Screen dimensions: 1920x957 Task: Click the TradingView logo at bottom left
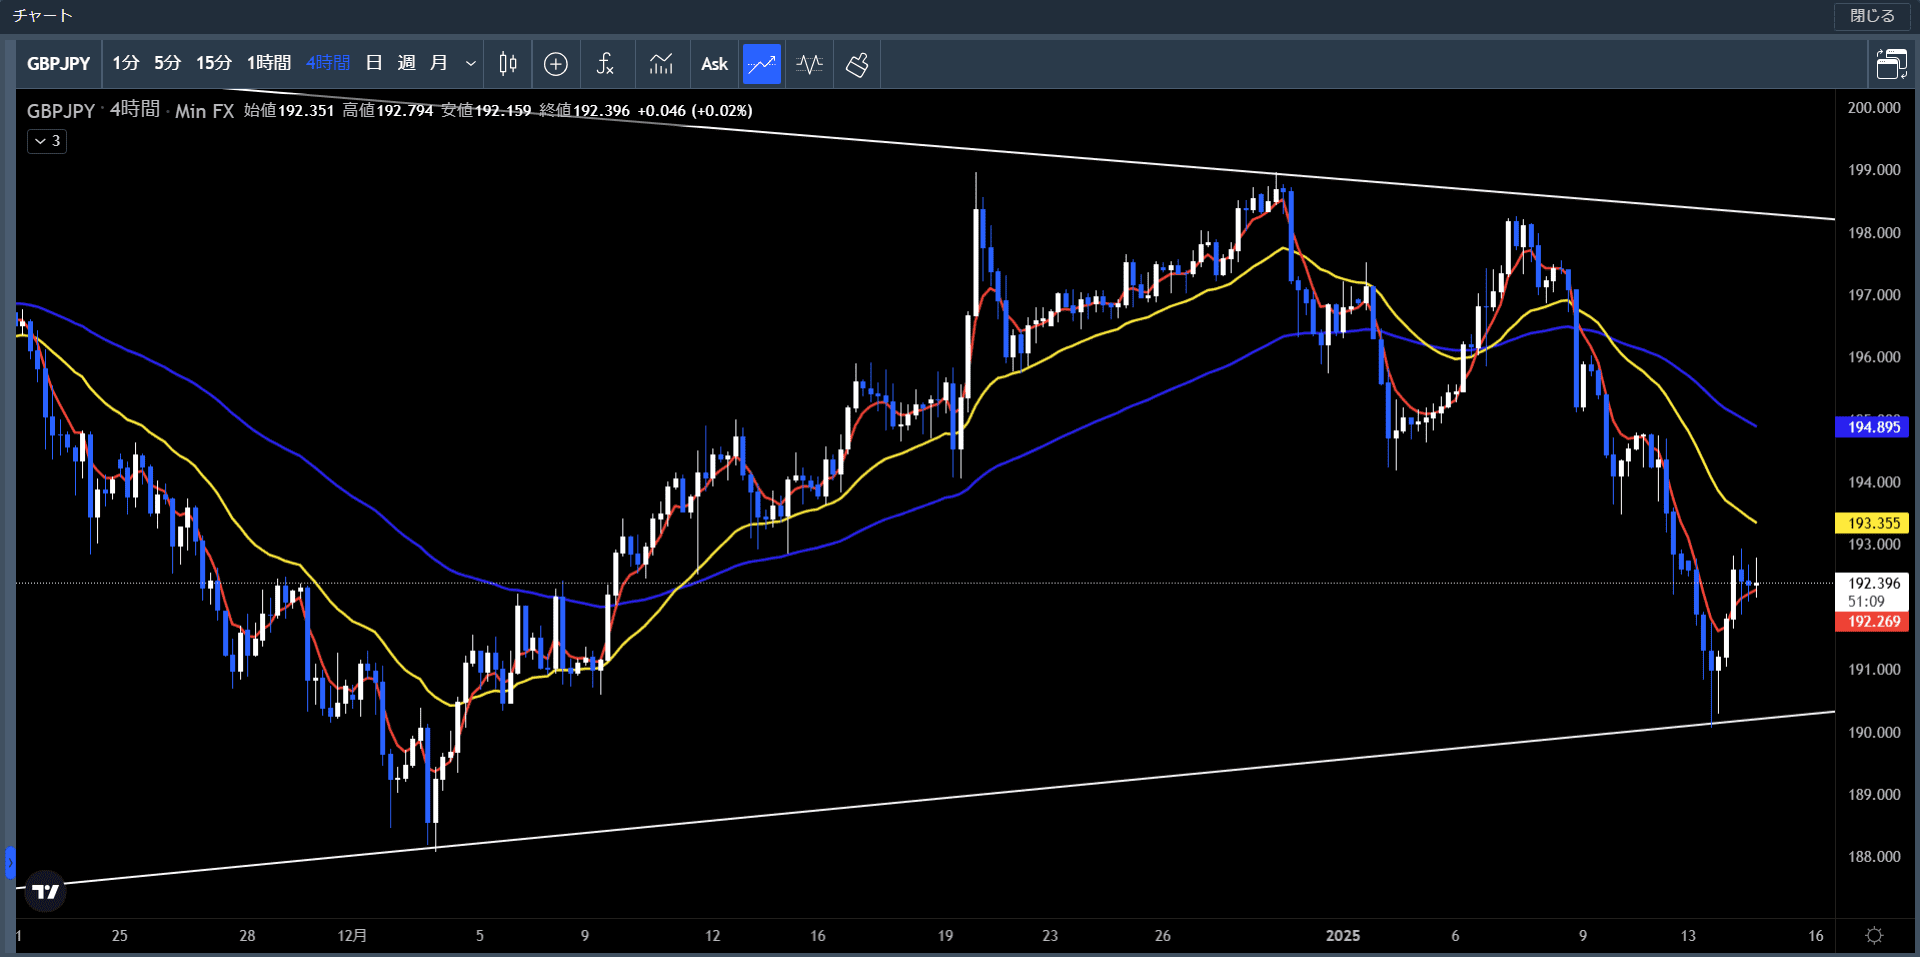click(45, 891)
